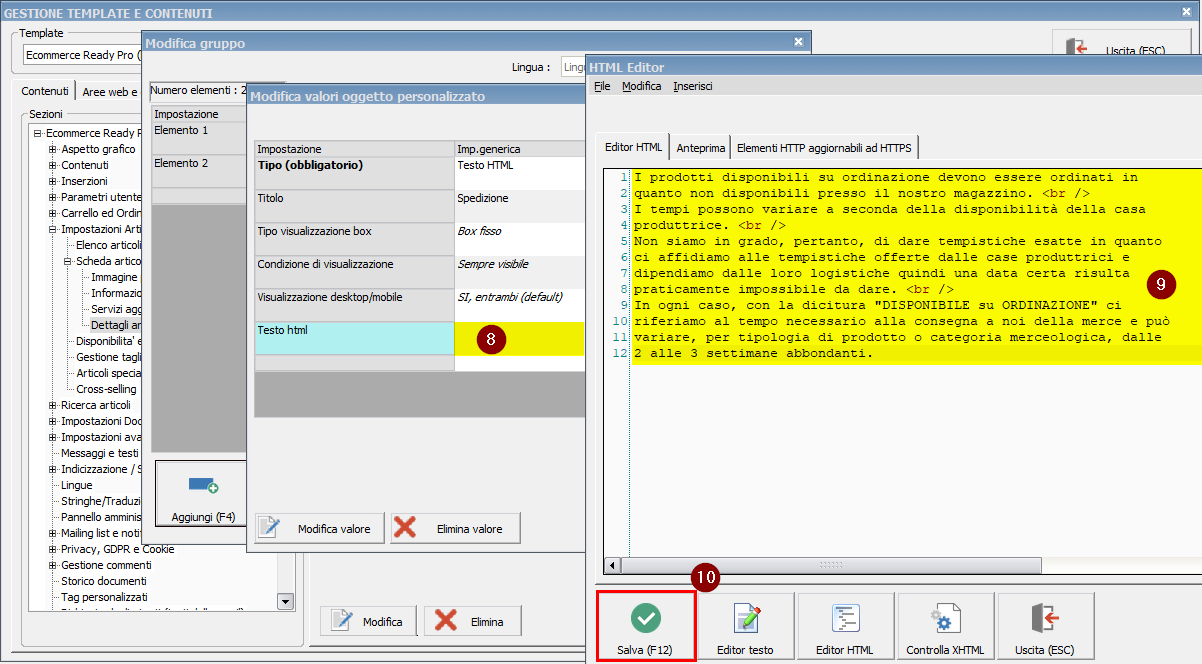
Task: Click the Imp.generica column header
Action: click(520, 149)
